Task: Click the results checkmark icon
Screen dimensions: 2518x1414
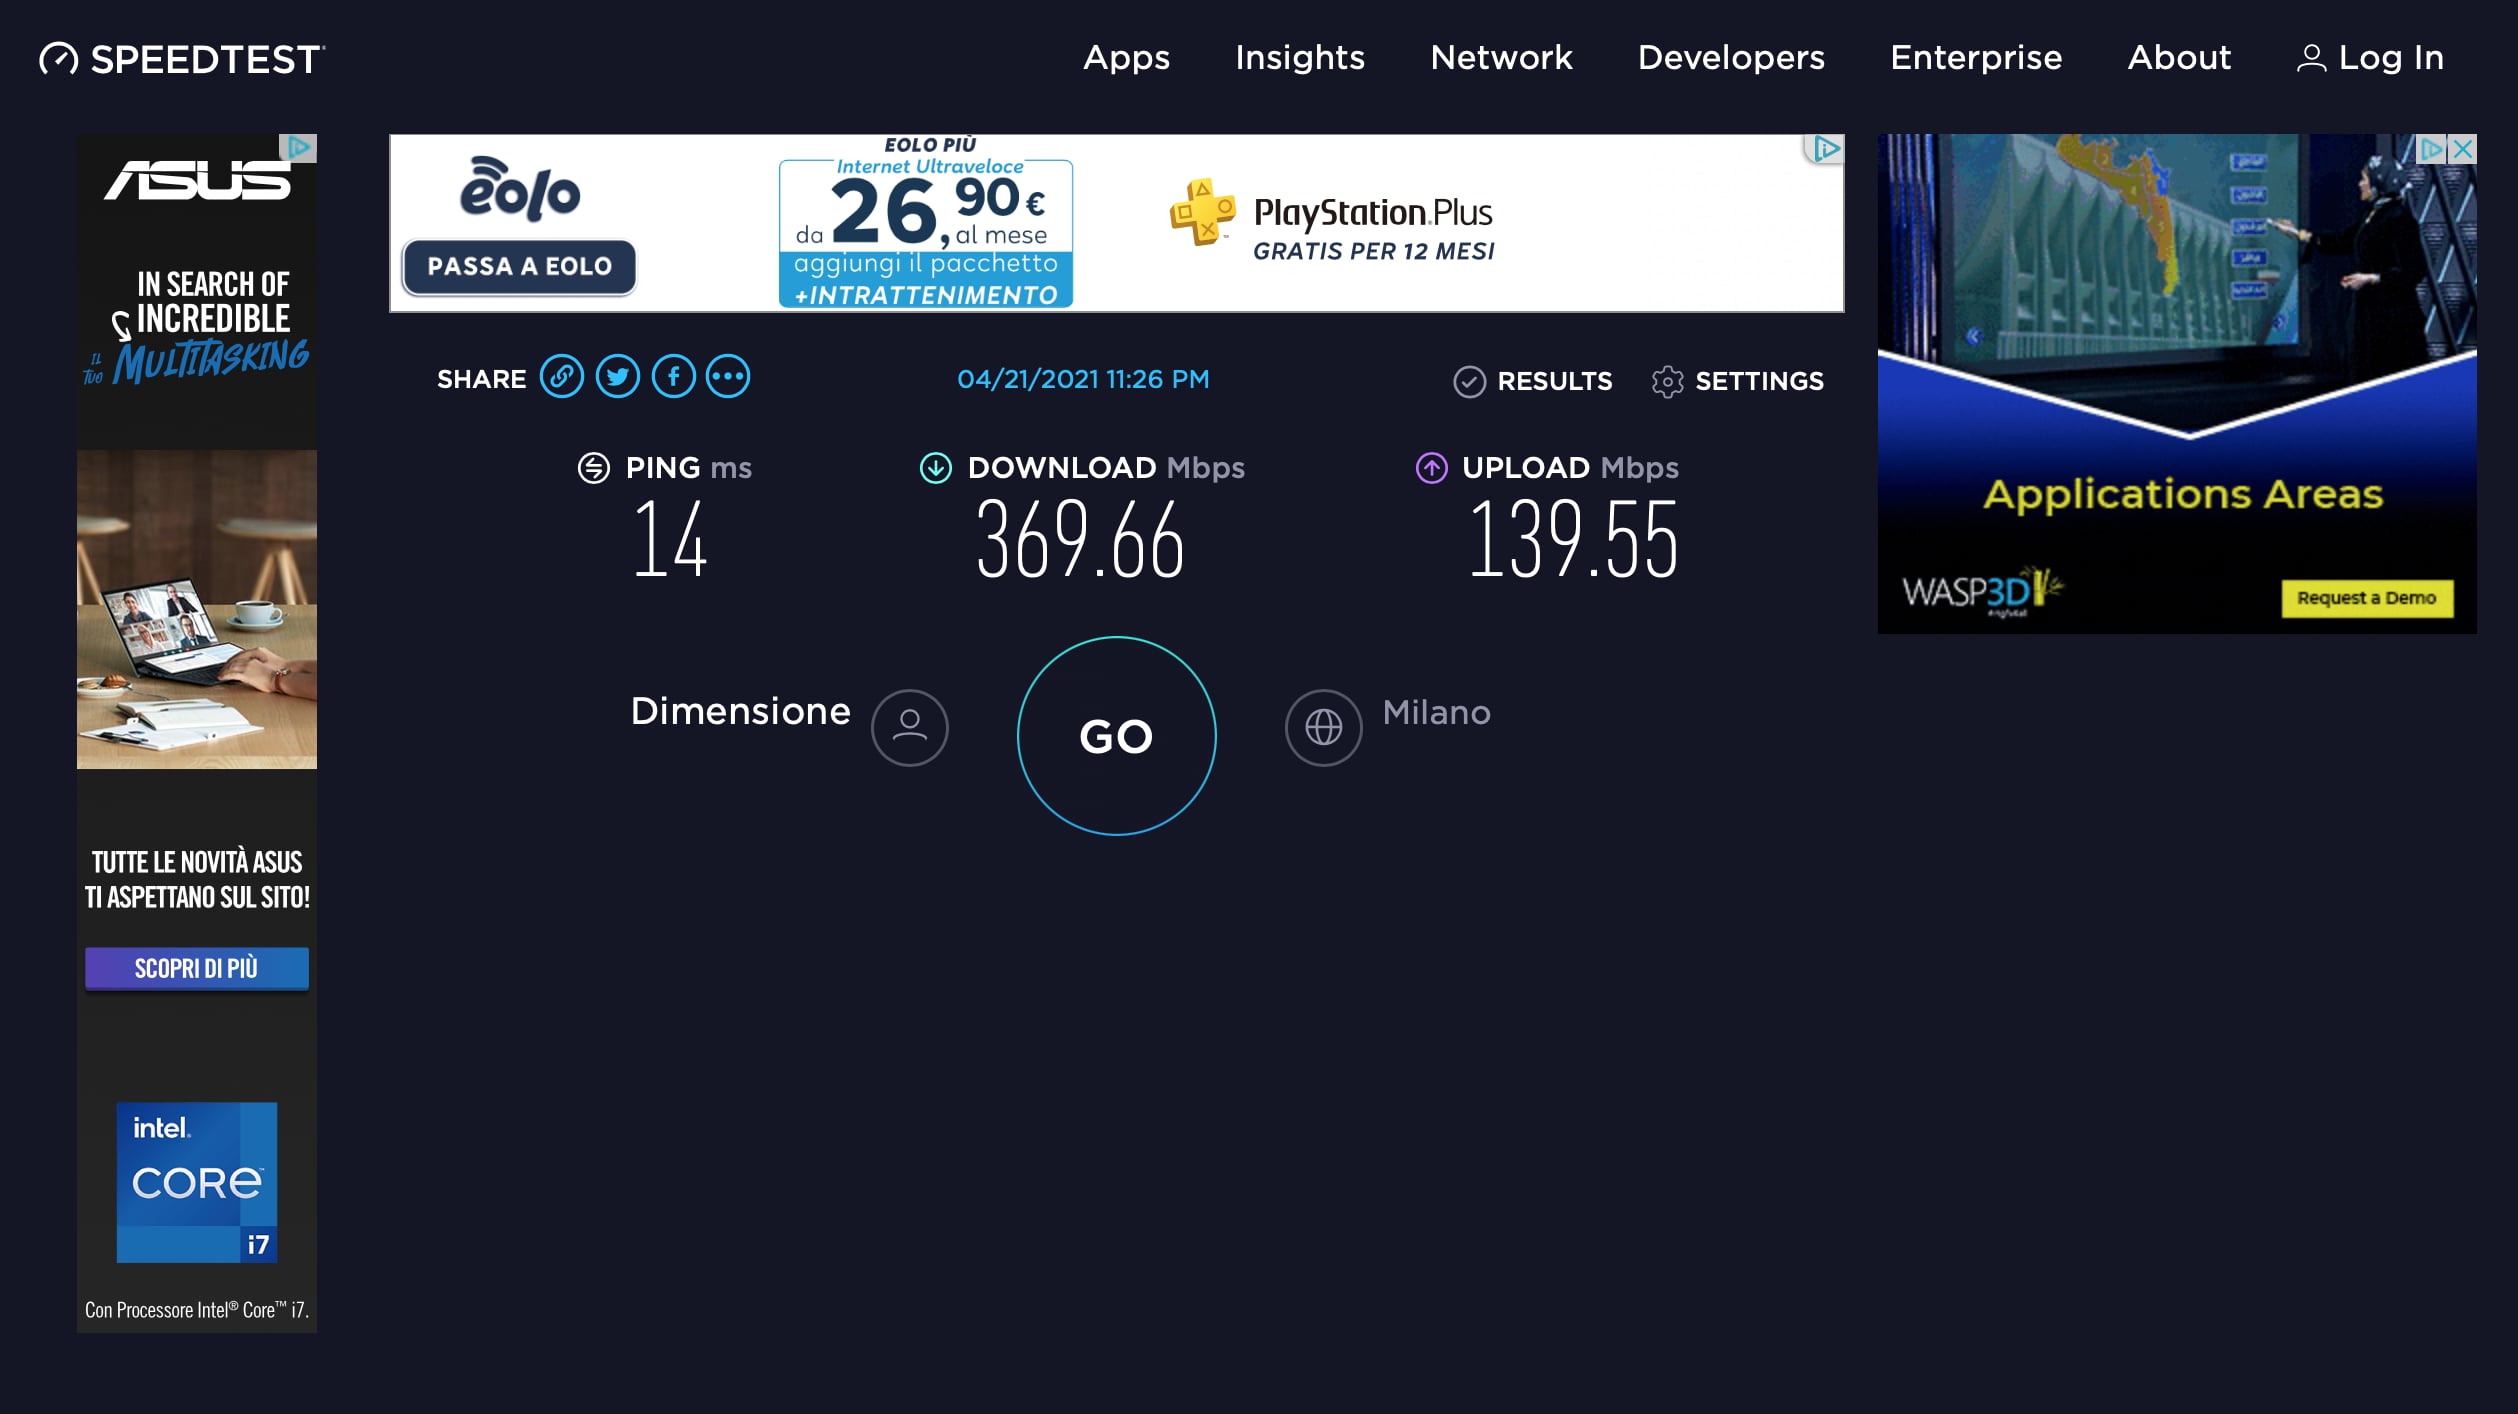Action: click(1469, 381)
